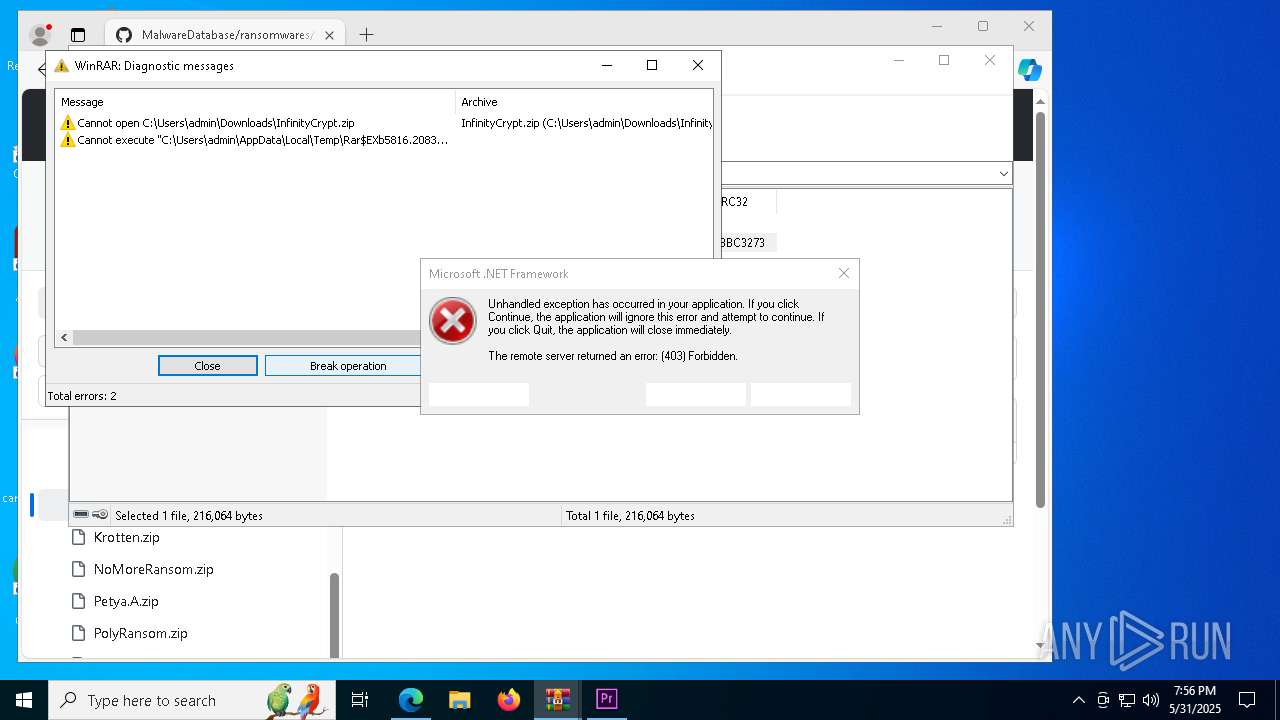
Task: Click 'Selected 1 file, 216,064 bytes' status text
Action: pos(189,516)
